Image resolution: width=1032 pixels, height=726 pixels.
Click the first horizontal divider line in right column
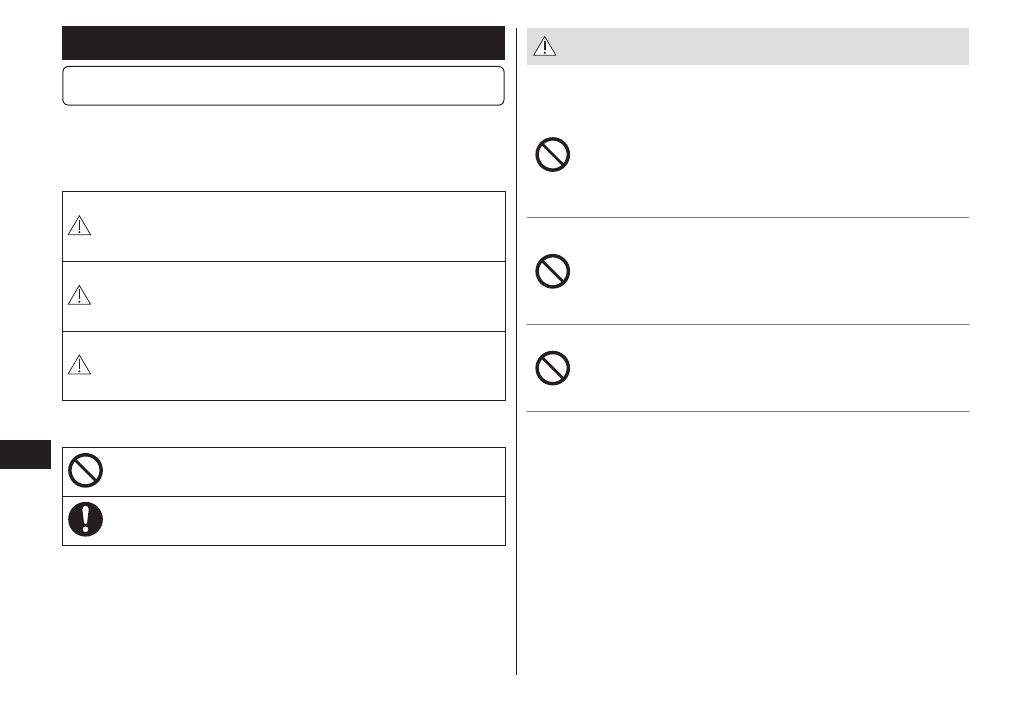click(748, 217)
